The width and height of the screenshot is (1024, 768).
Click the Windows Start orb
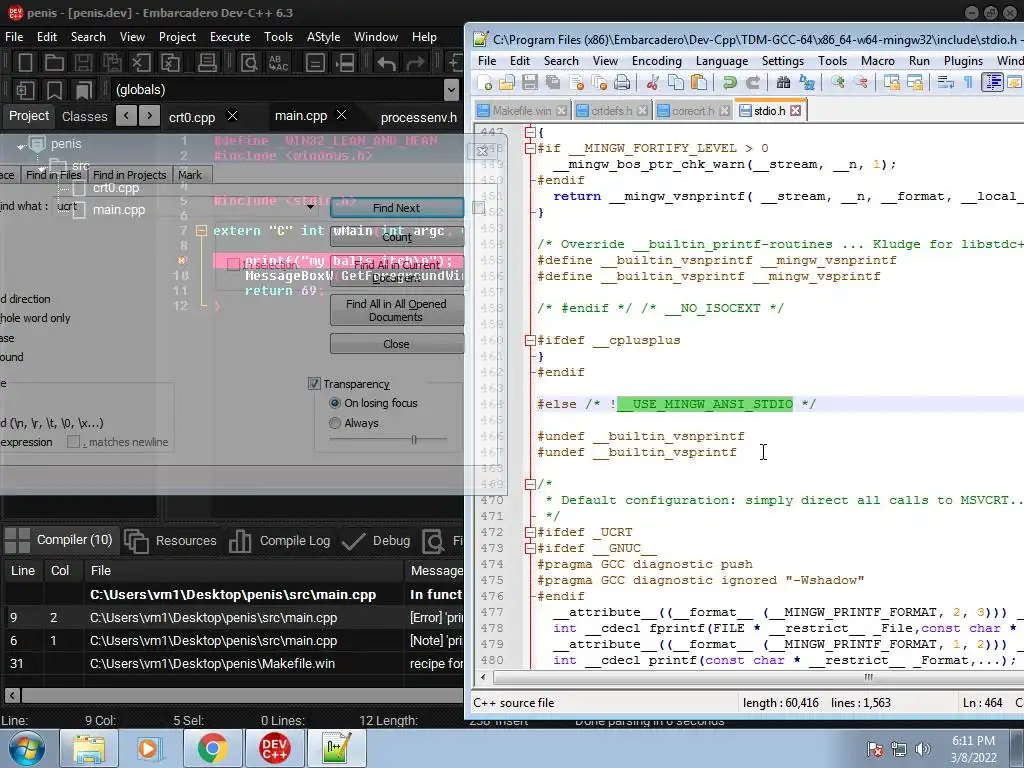[x=27, y=748]
